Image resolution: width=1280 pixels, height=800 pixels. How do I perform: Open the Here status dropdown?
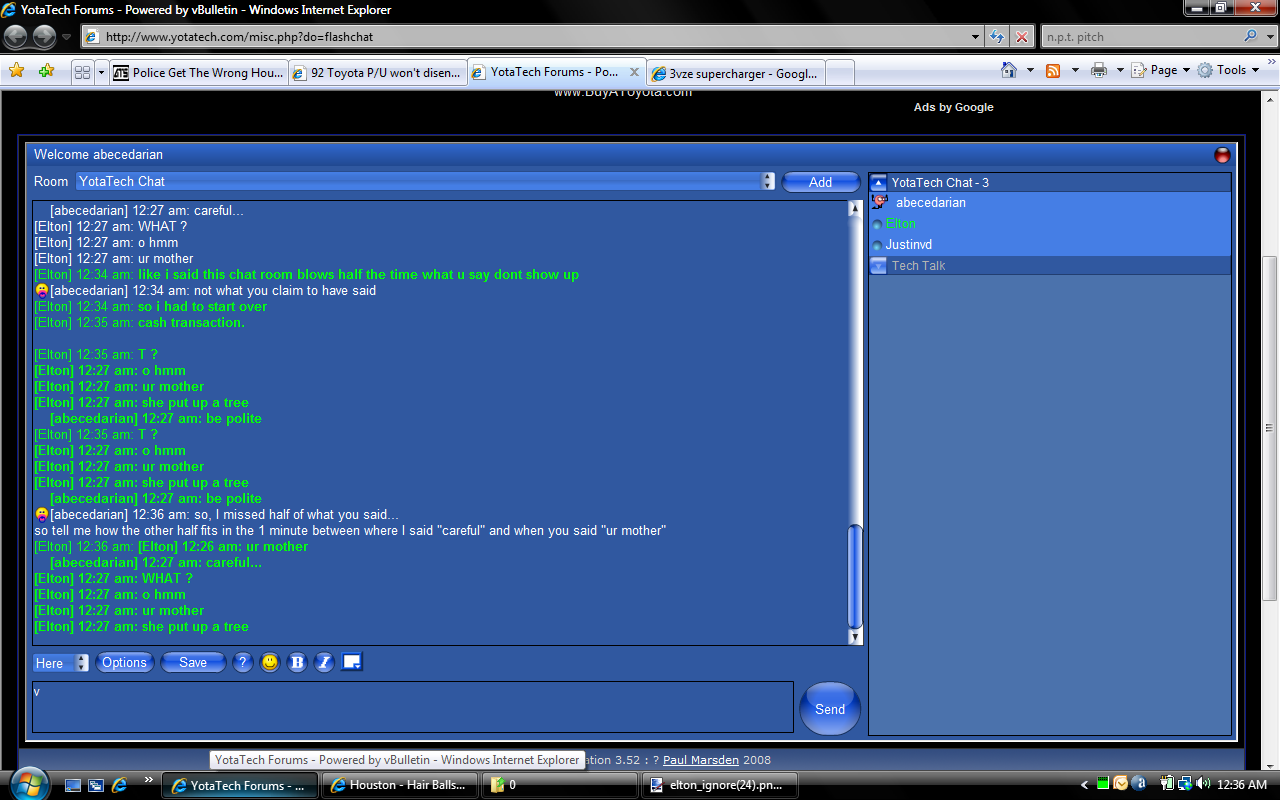(x=82, y=662)
